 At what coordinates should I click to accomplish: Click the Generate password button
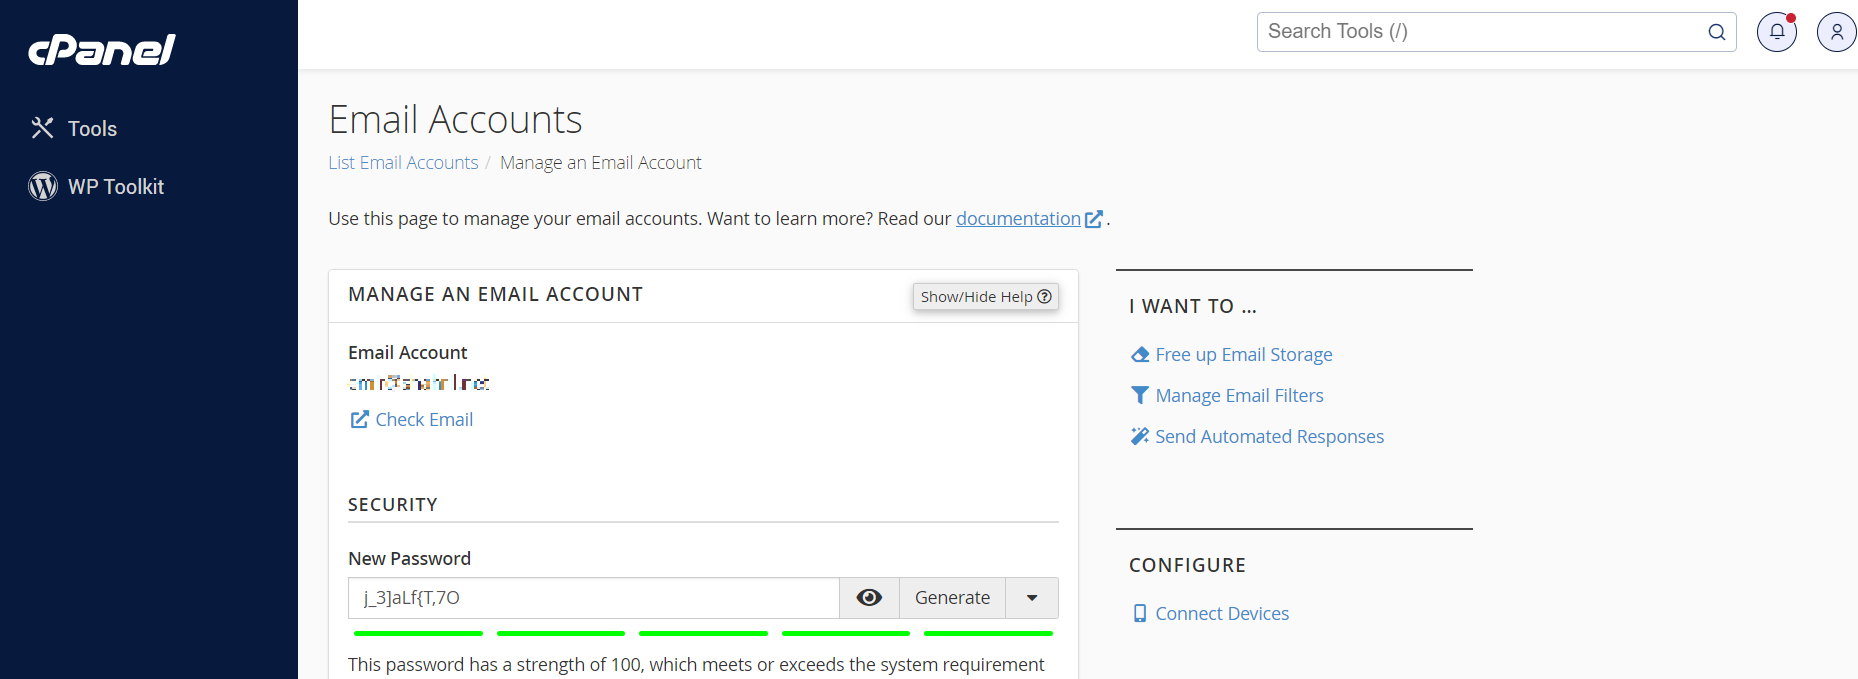[x=952, y=598]
